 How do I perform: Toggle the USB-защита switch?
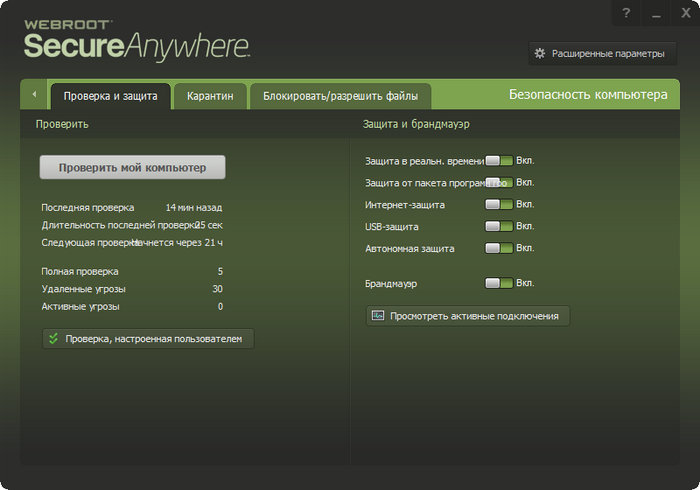click(x=499, y=226)
